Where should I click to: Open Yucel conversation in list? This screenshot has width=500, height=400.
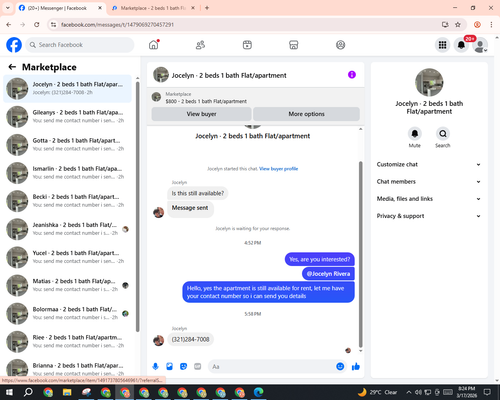click(67, 257)
